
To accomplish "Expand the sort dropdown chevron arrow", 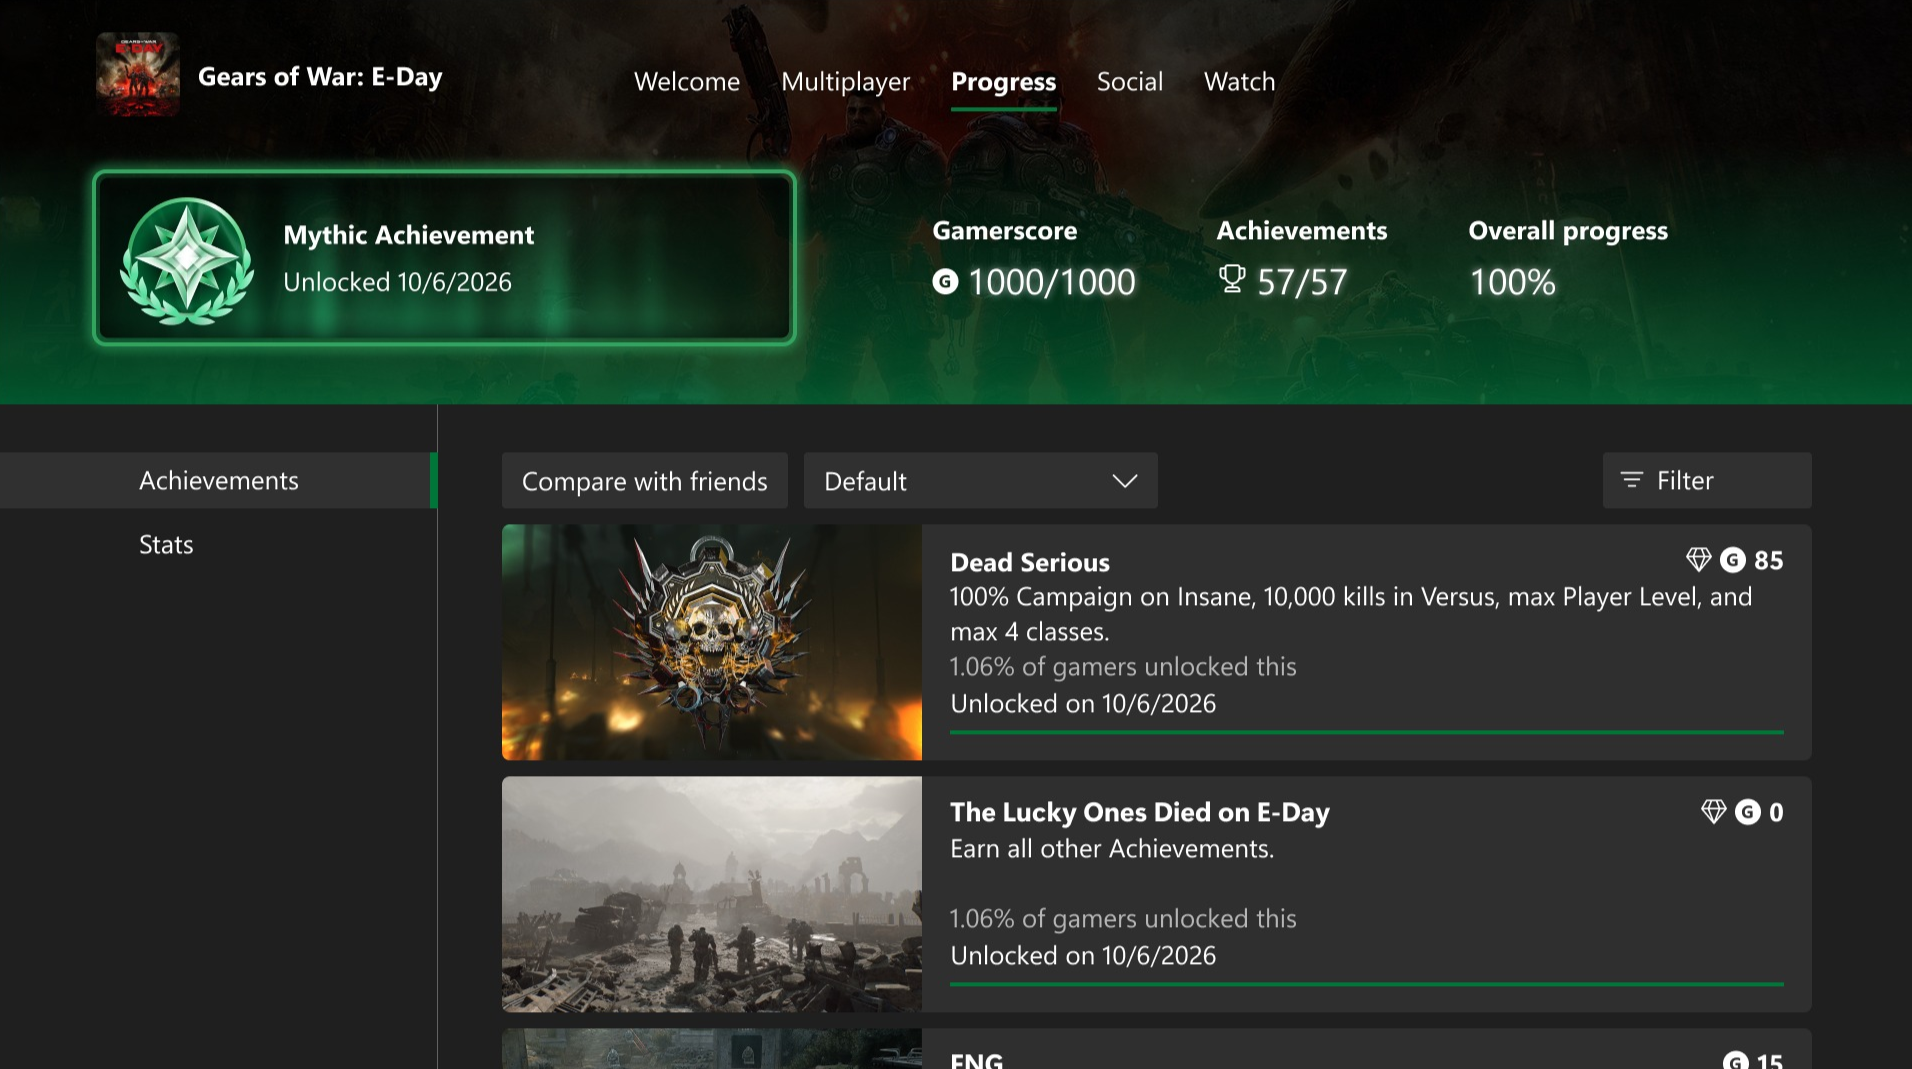I will [1125, 481].
